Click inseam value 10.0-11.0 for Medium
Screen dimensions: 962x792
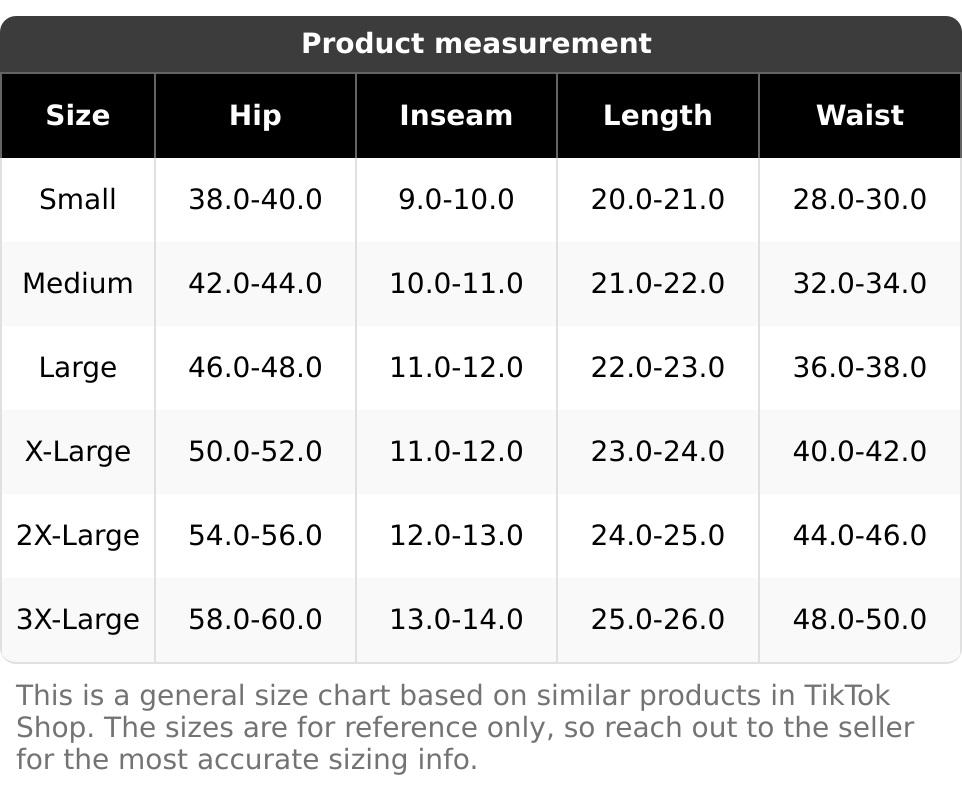[x=456, y=284]
